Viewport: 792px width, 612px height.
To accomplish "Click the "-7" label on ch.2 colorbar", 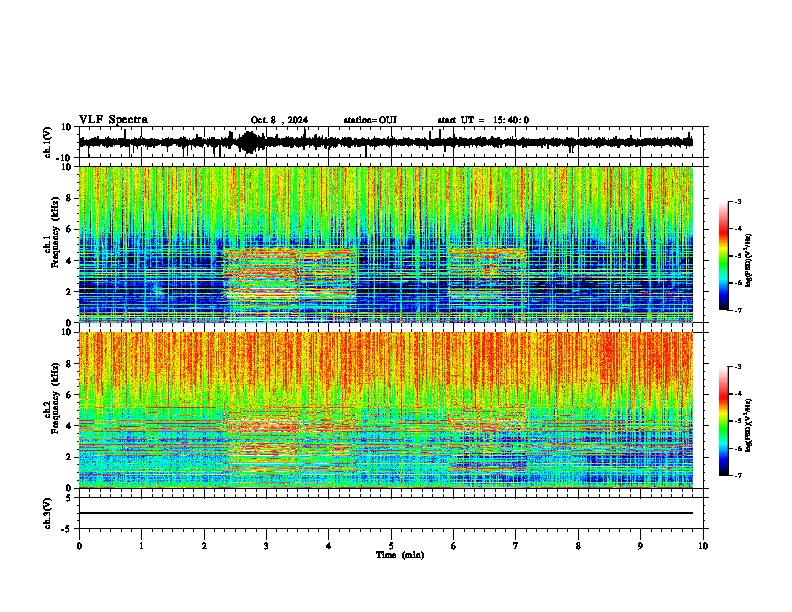I will coord(738,476).
